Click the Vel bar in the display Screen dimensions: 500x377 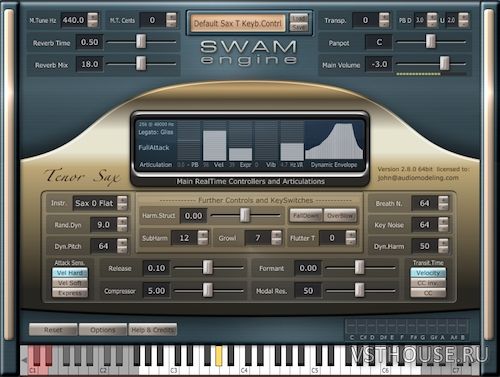pyautogui.click(x=215, y=145)
